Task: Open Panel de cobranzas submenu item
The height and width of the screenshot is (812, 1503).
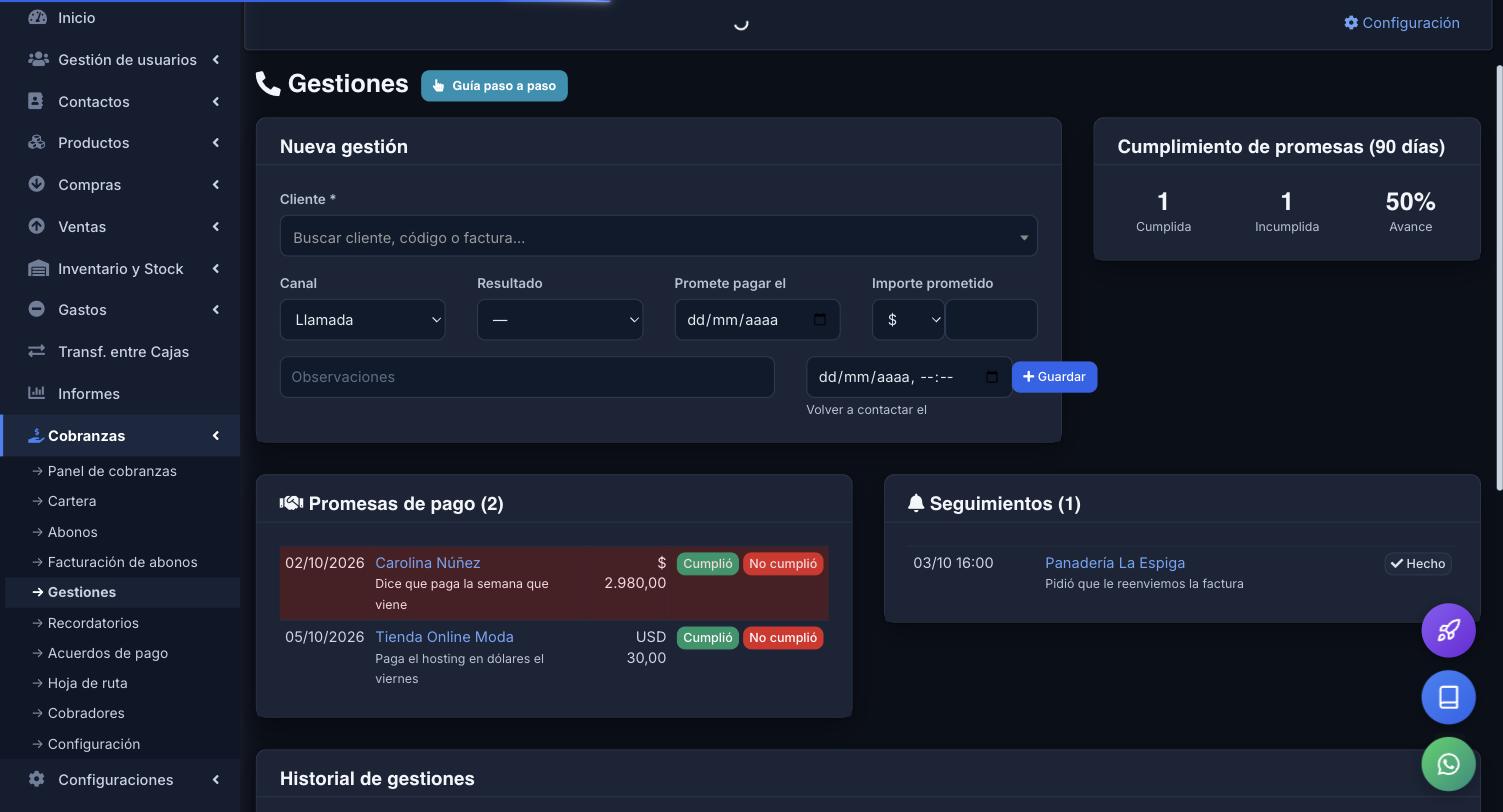Action: click(x=112, y=471)
